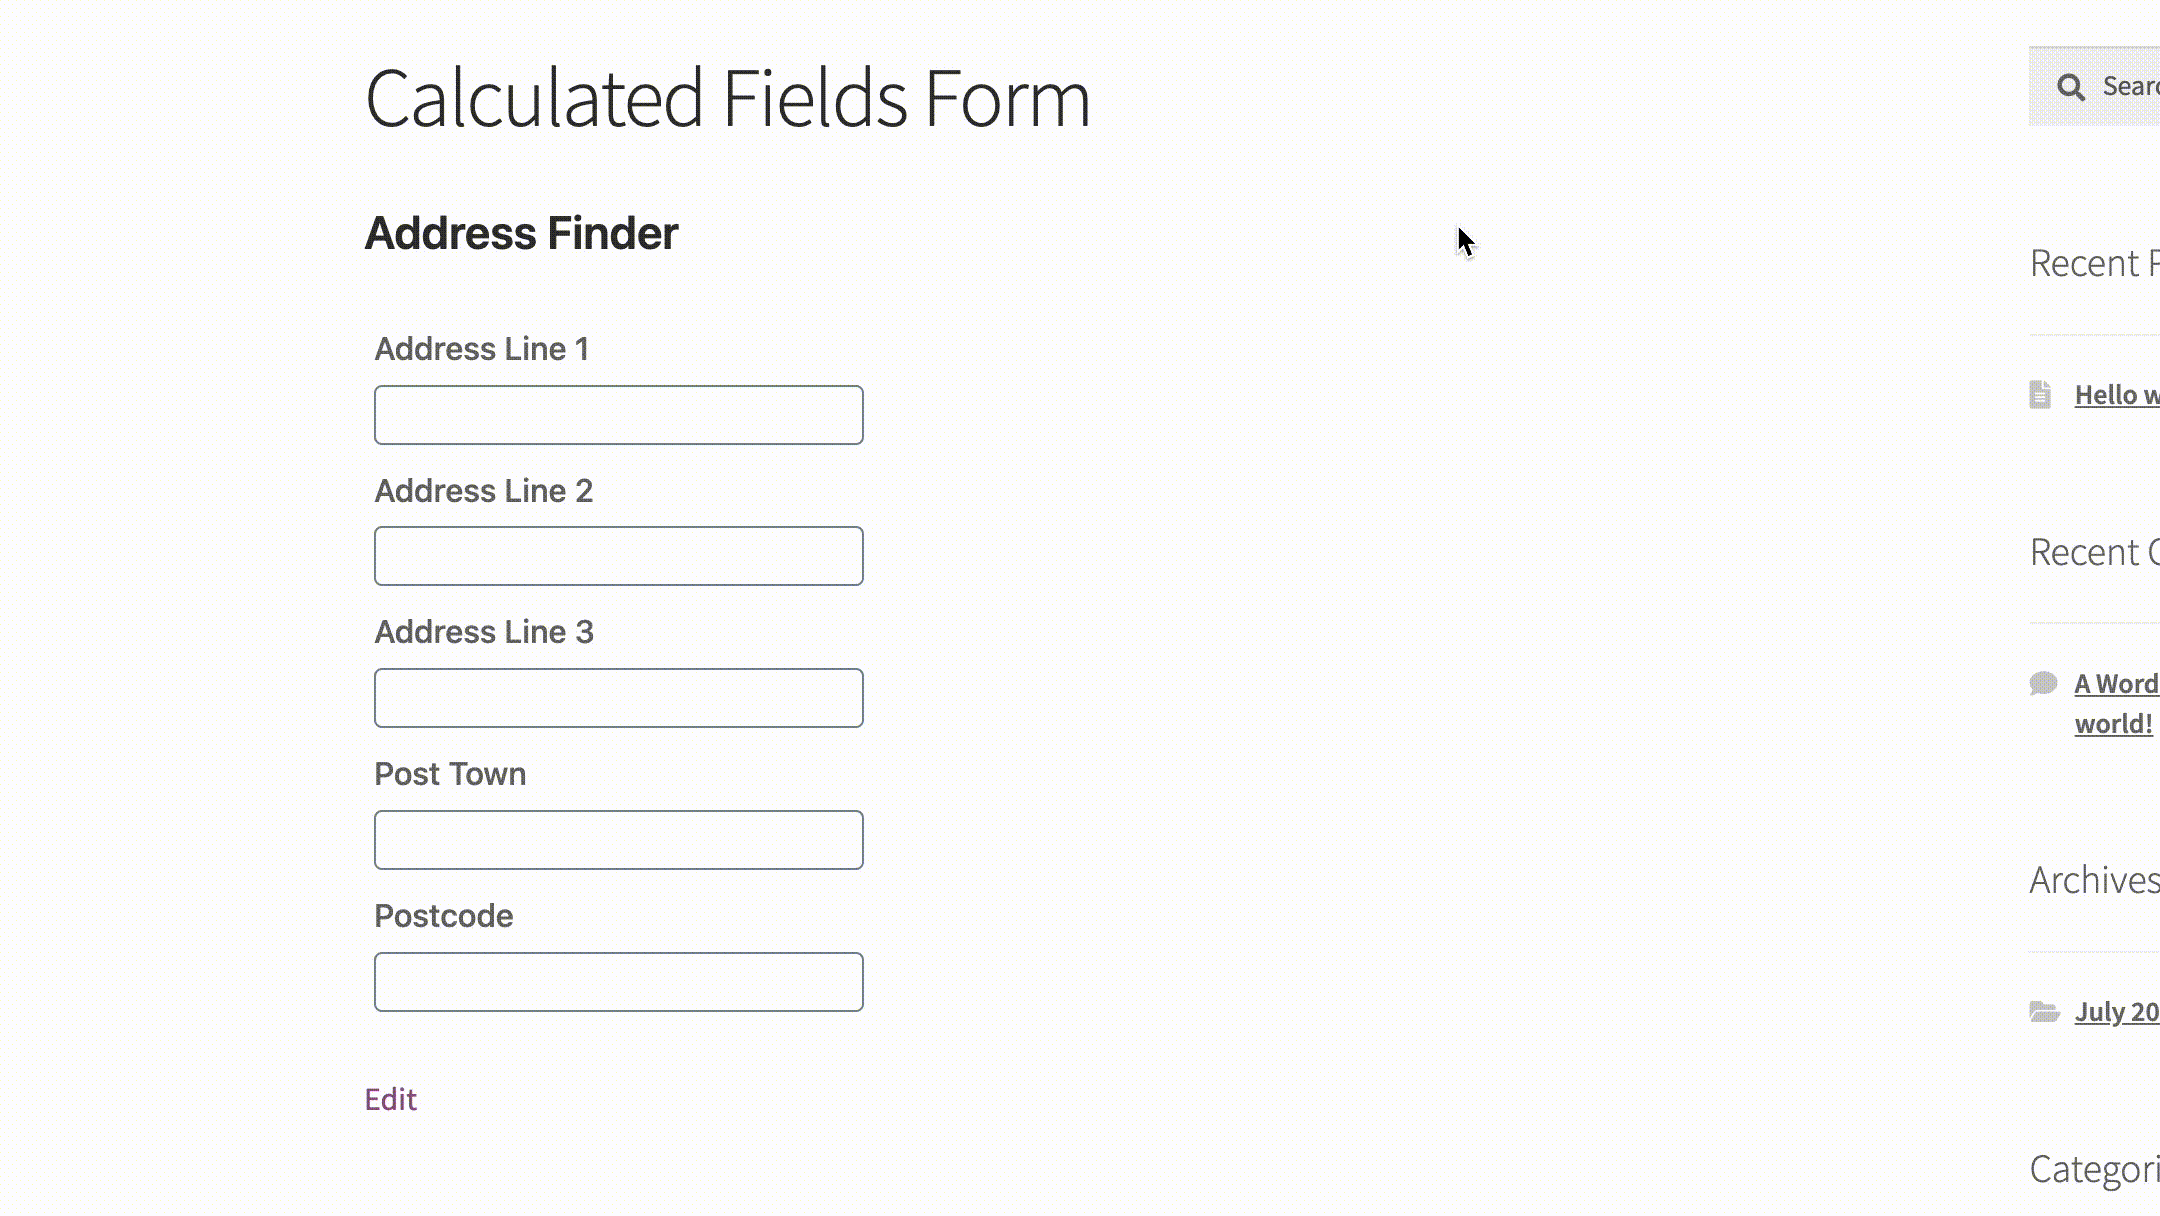
Task: Focus the Address Line 3 input box
Action: (x=617, y=697)
